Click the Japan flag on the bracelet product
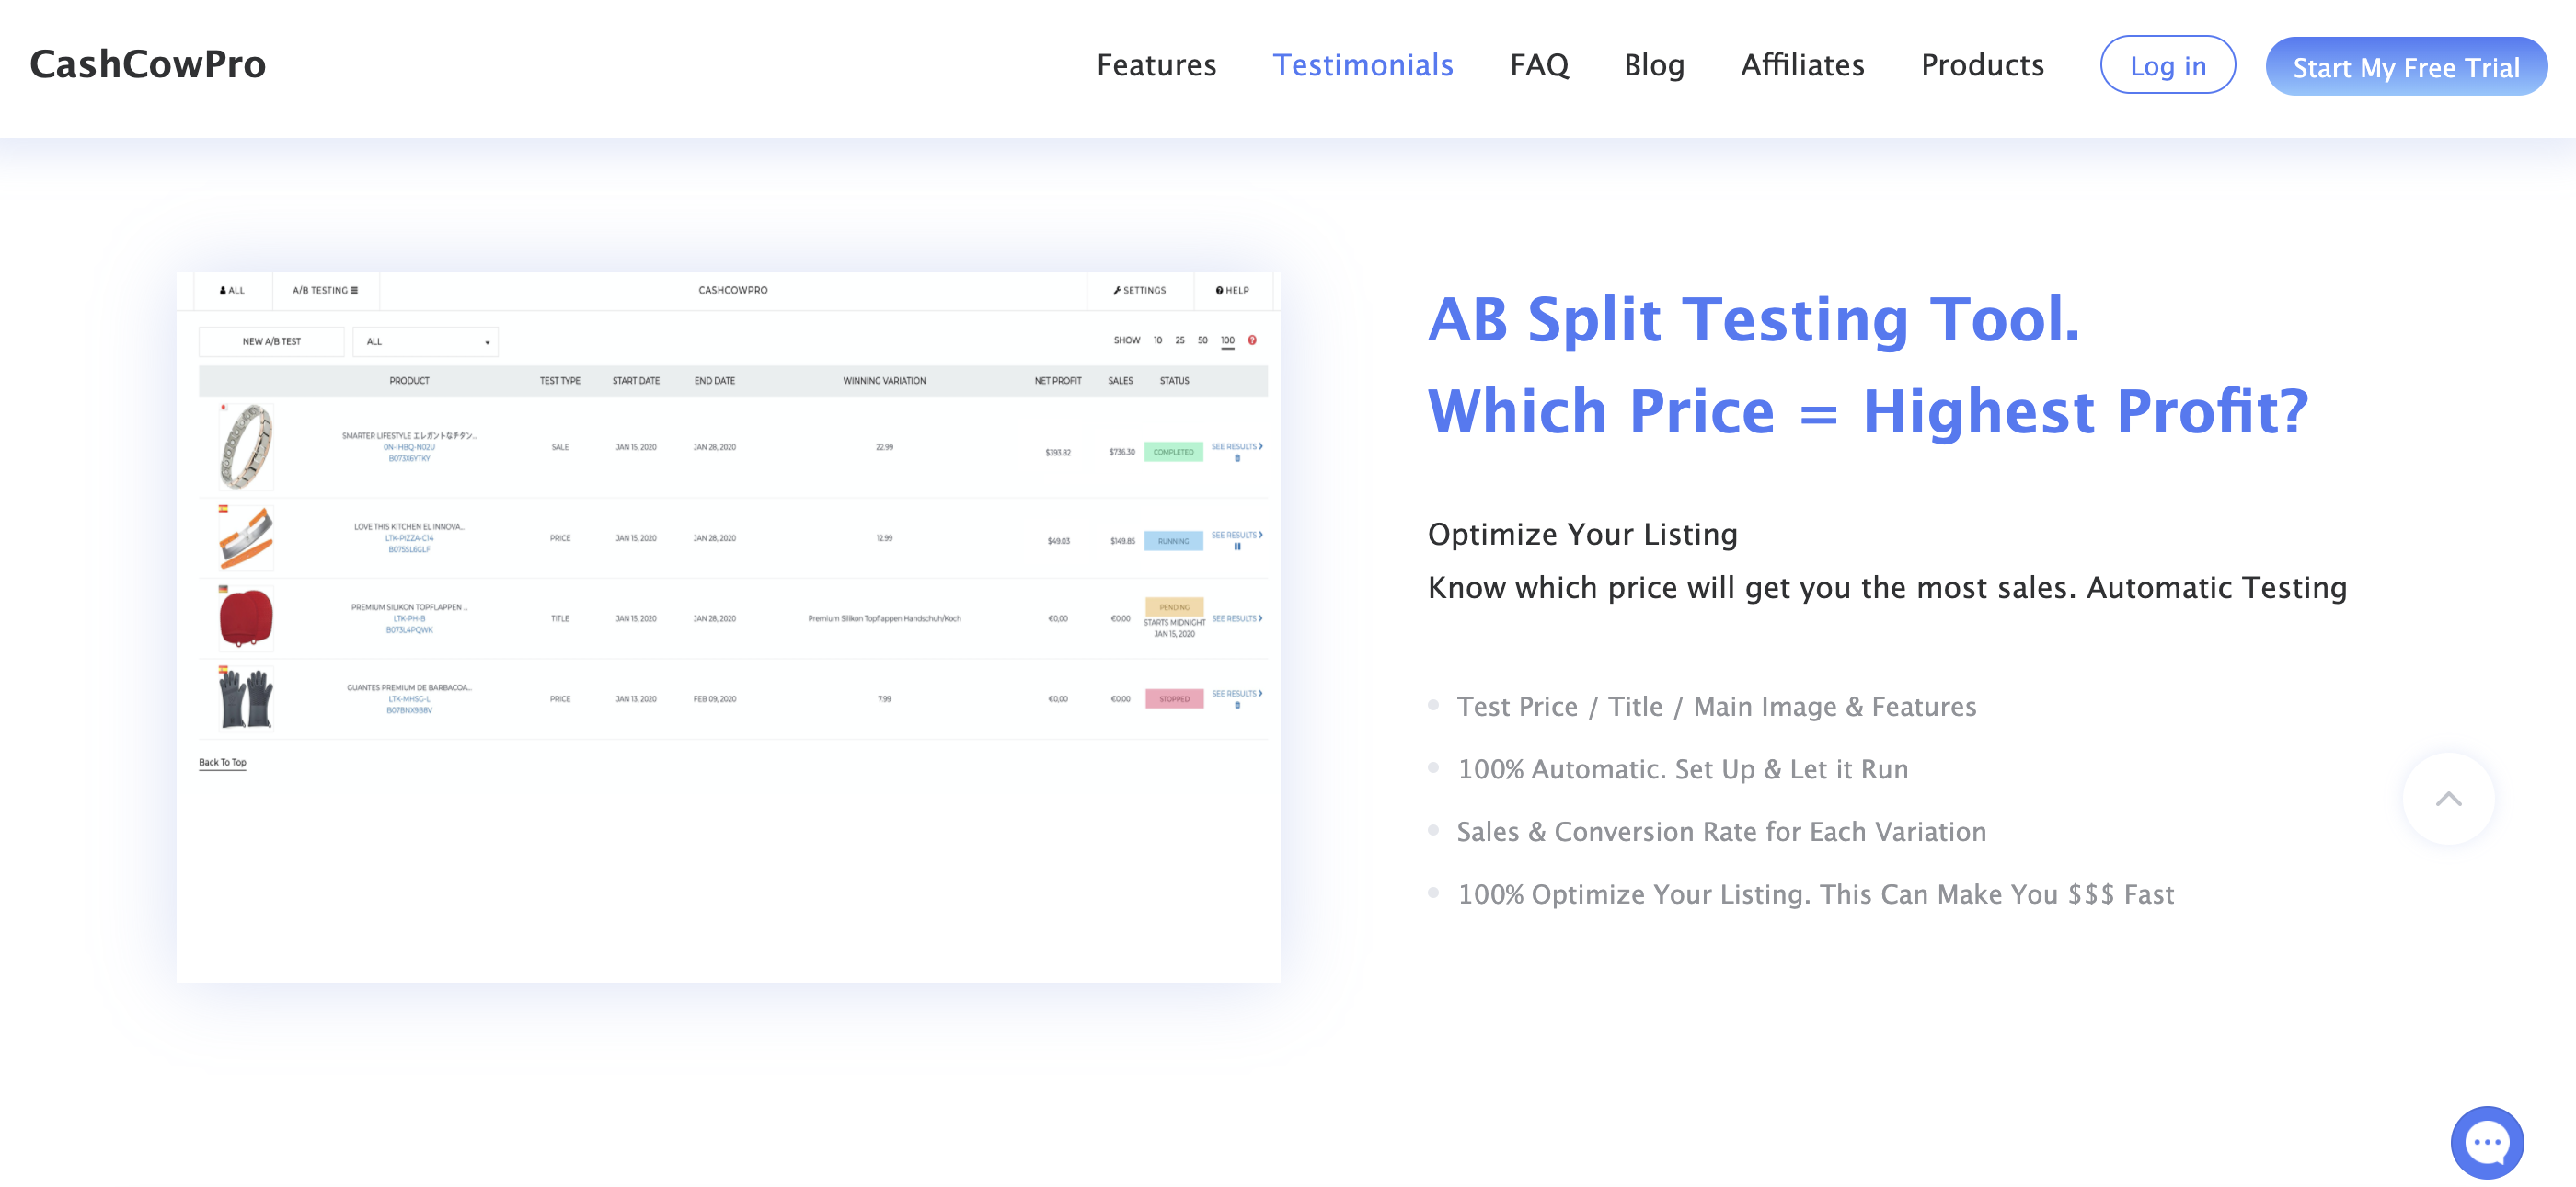This screenshot has width=2576, height=1187. click(x=223, y=407)
